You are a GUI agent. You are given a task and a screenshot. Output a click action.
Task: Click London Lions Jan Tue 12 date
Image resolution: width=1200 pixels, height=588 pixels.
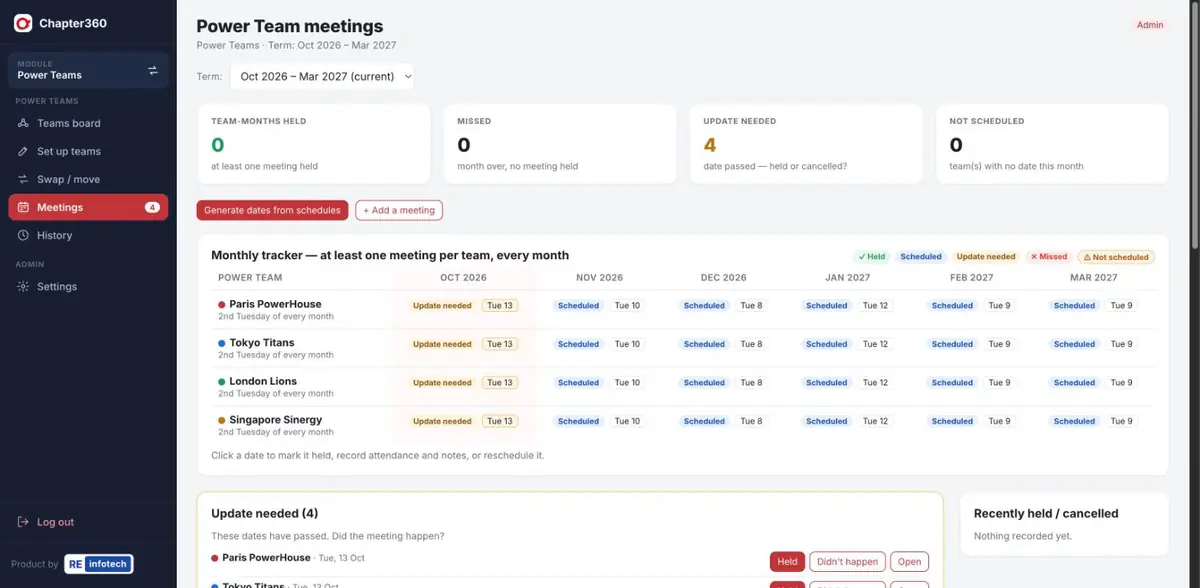875,383
